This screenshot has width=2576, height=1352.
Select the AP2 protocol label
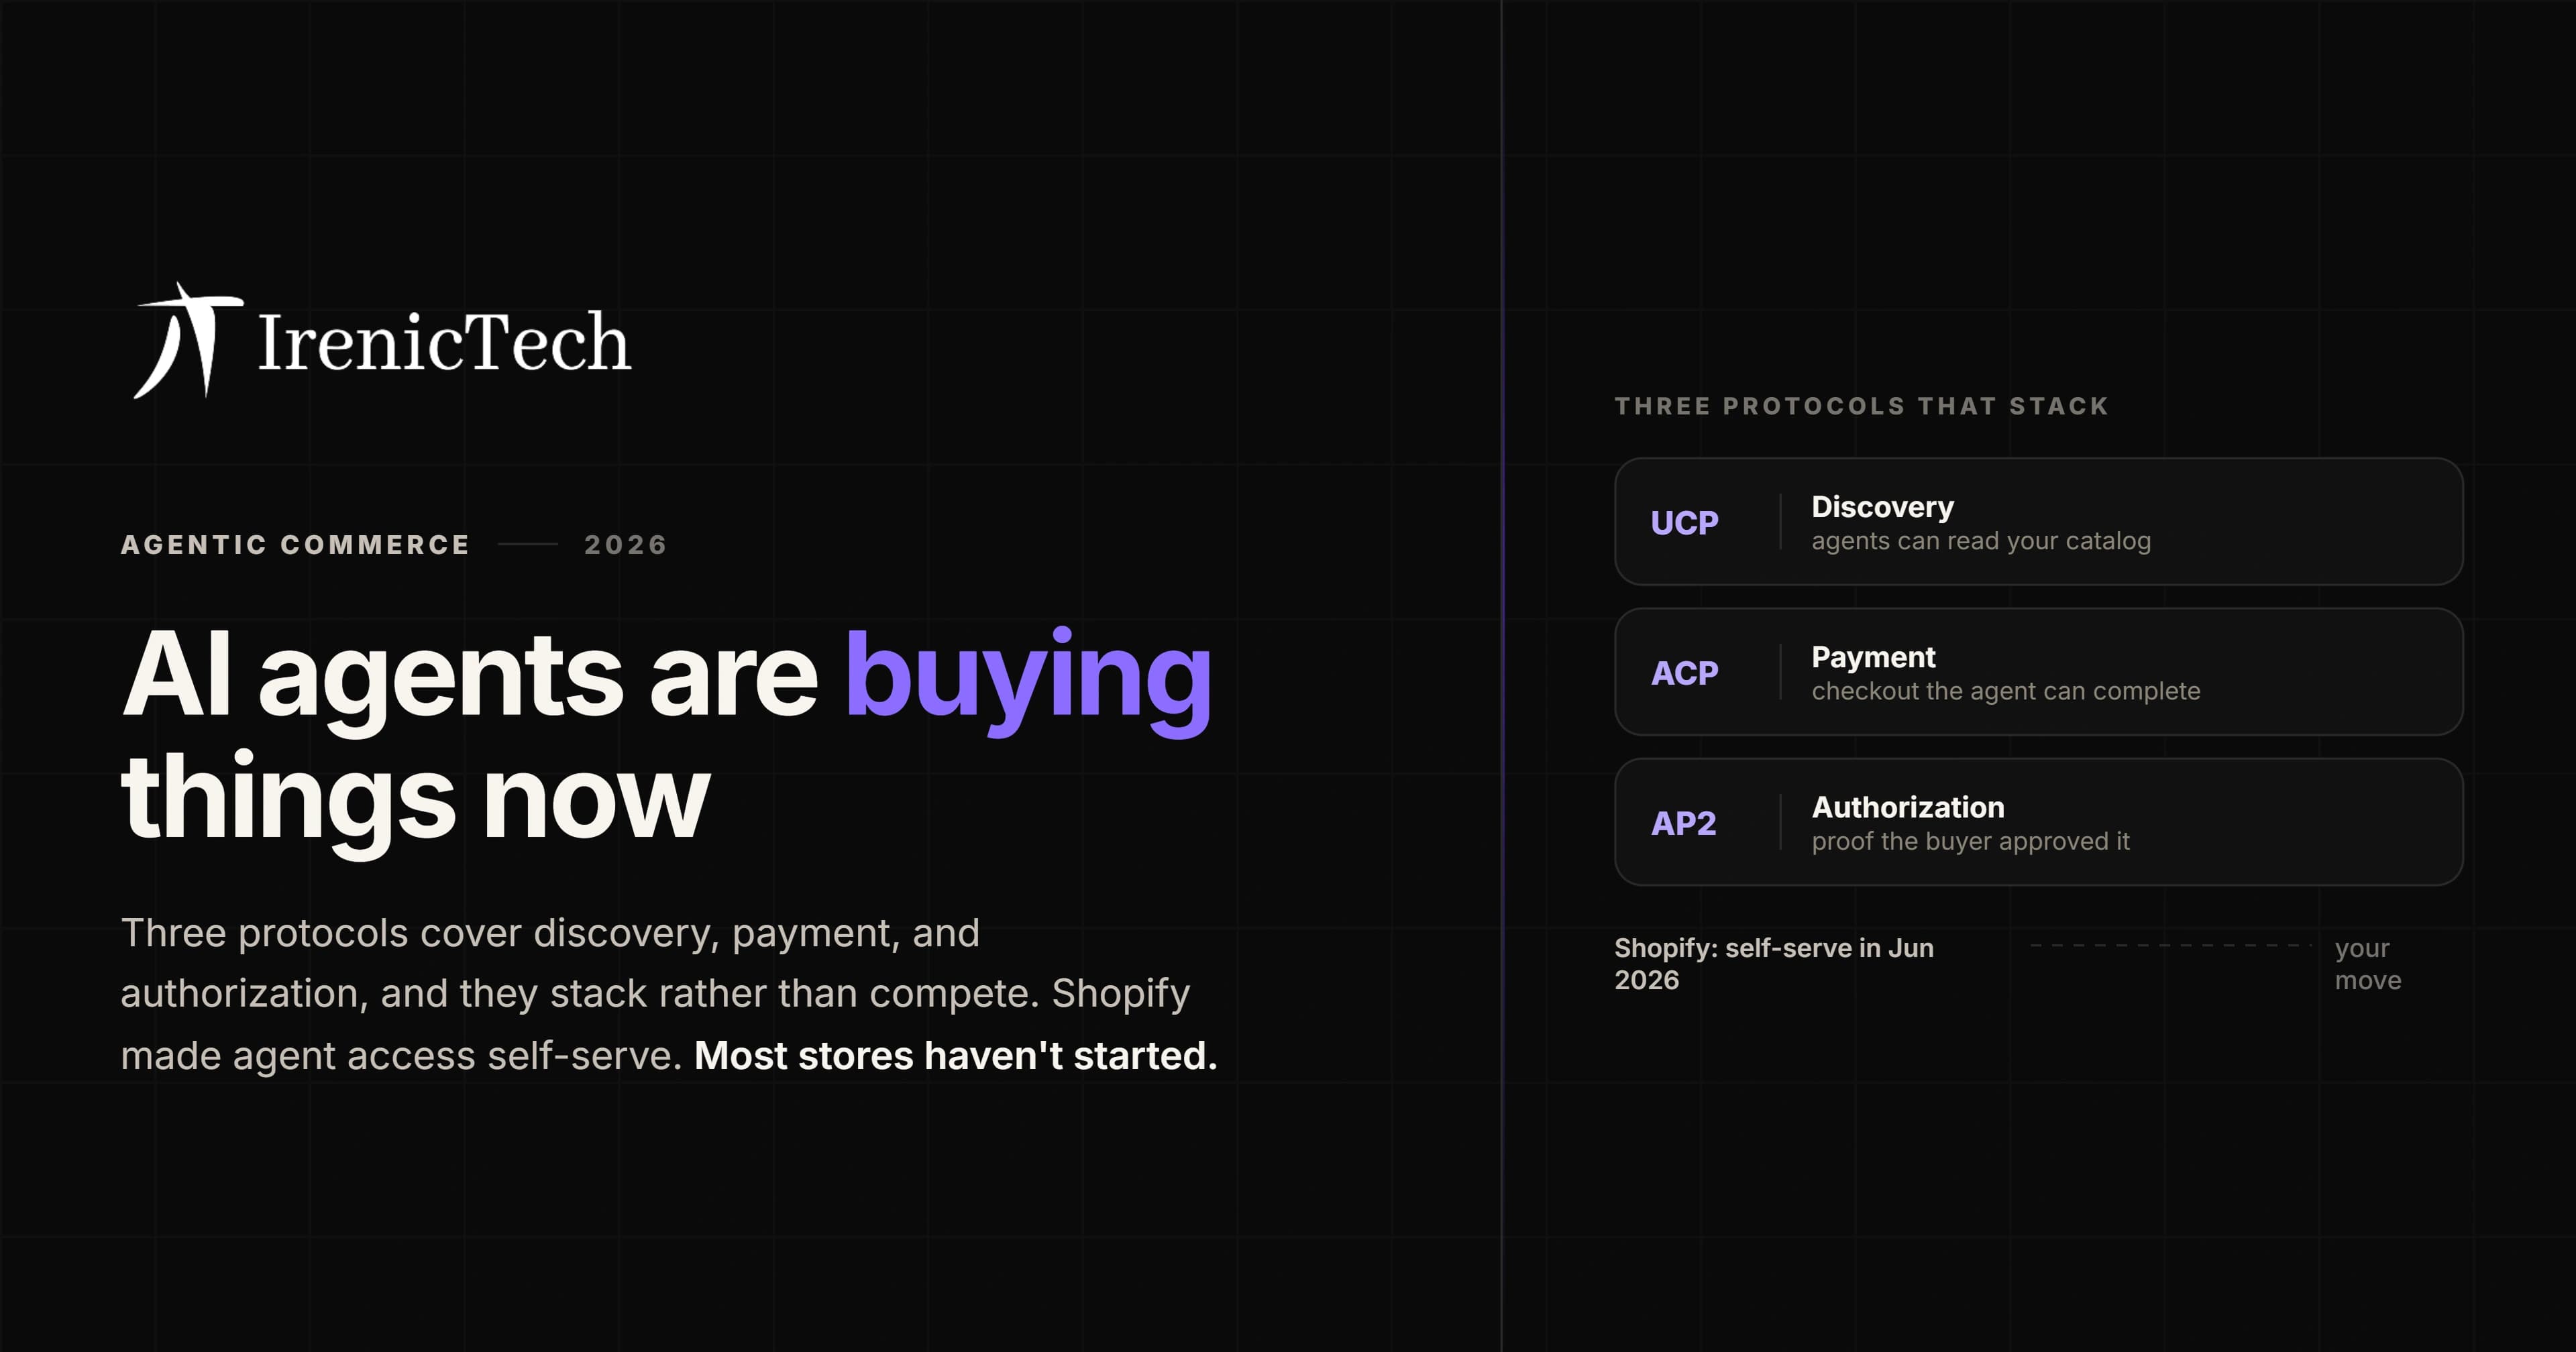[x=1683, y=822]
